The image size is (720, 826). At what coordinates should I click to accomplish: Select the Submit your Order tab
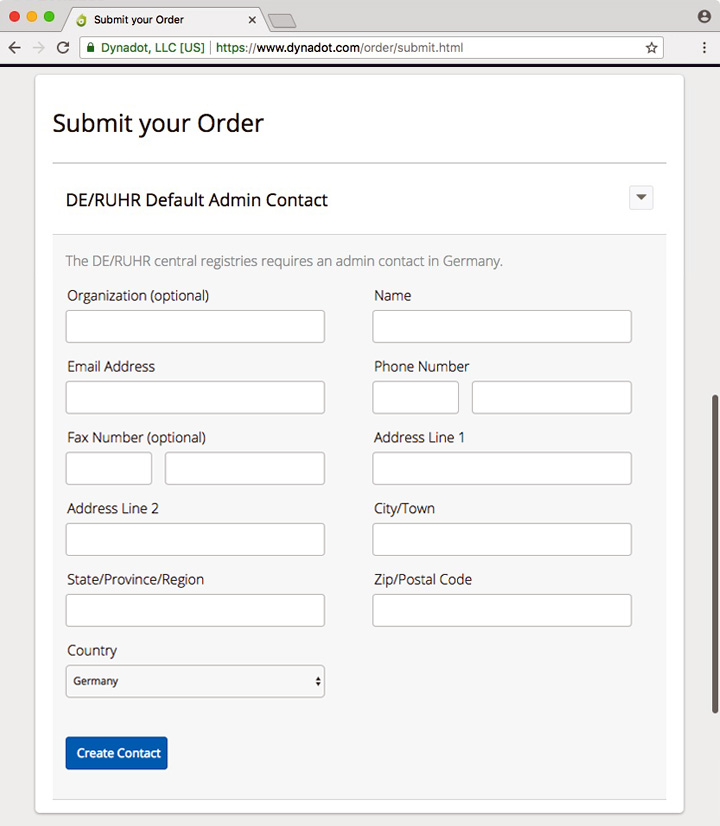[x=160, y=20]
